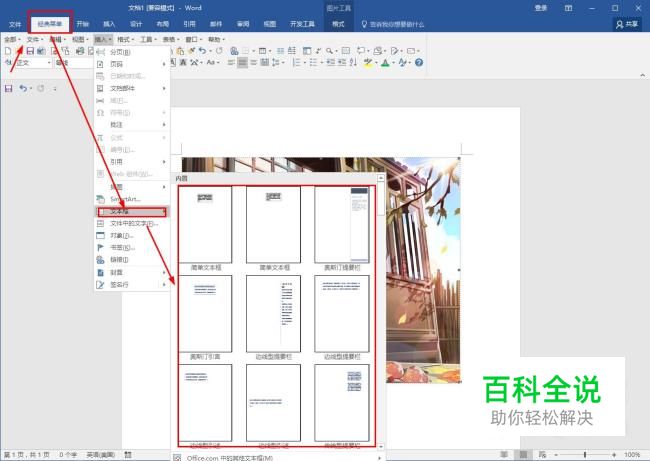Pick the 奥斯汀引言 text box thumbnail

(x=206, y=314)
